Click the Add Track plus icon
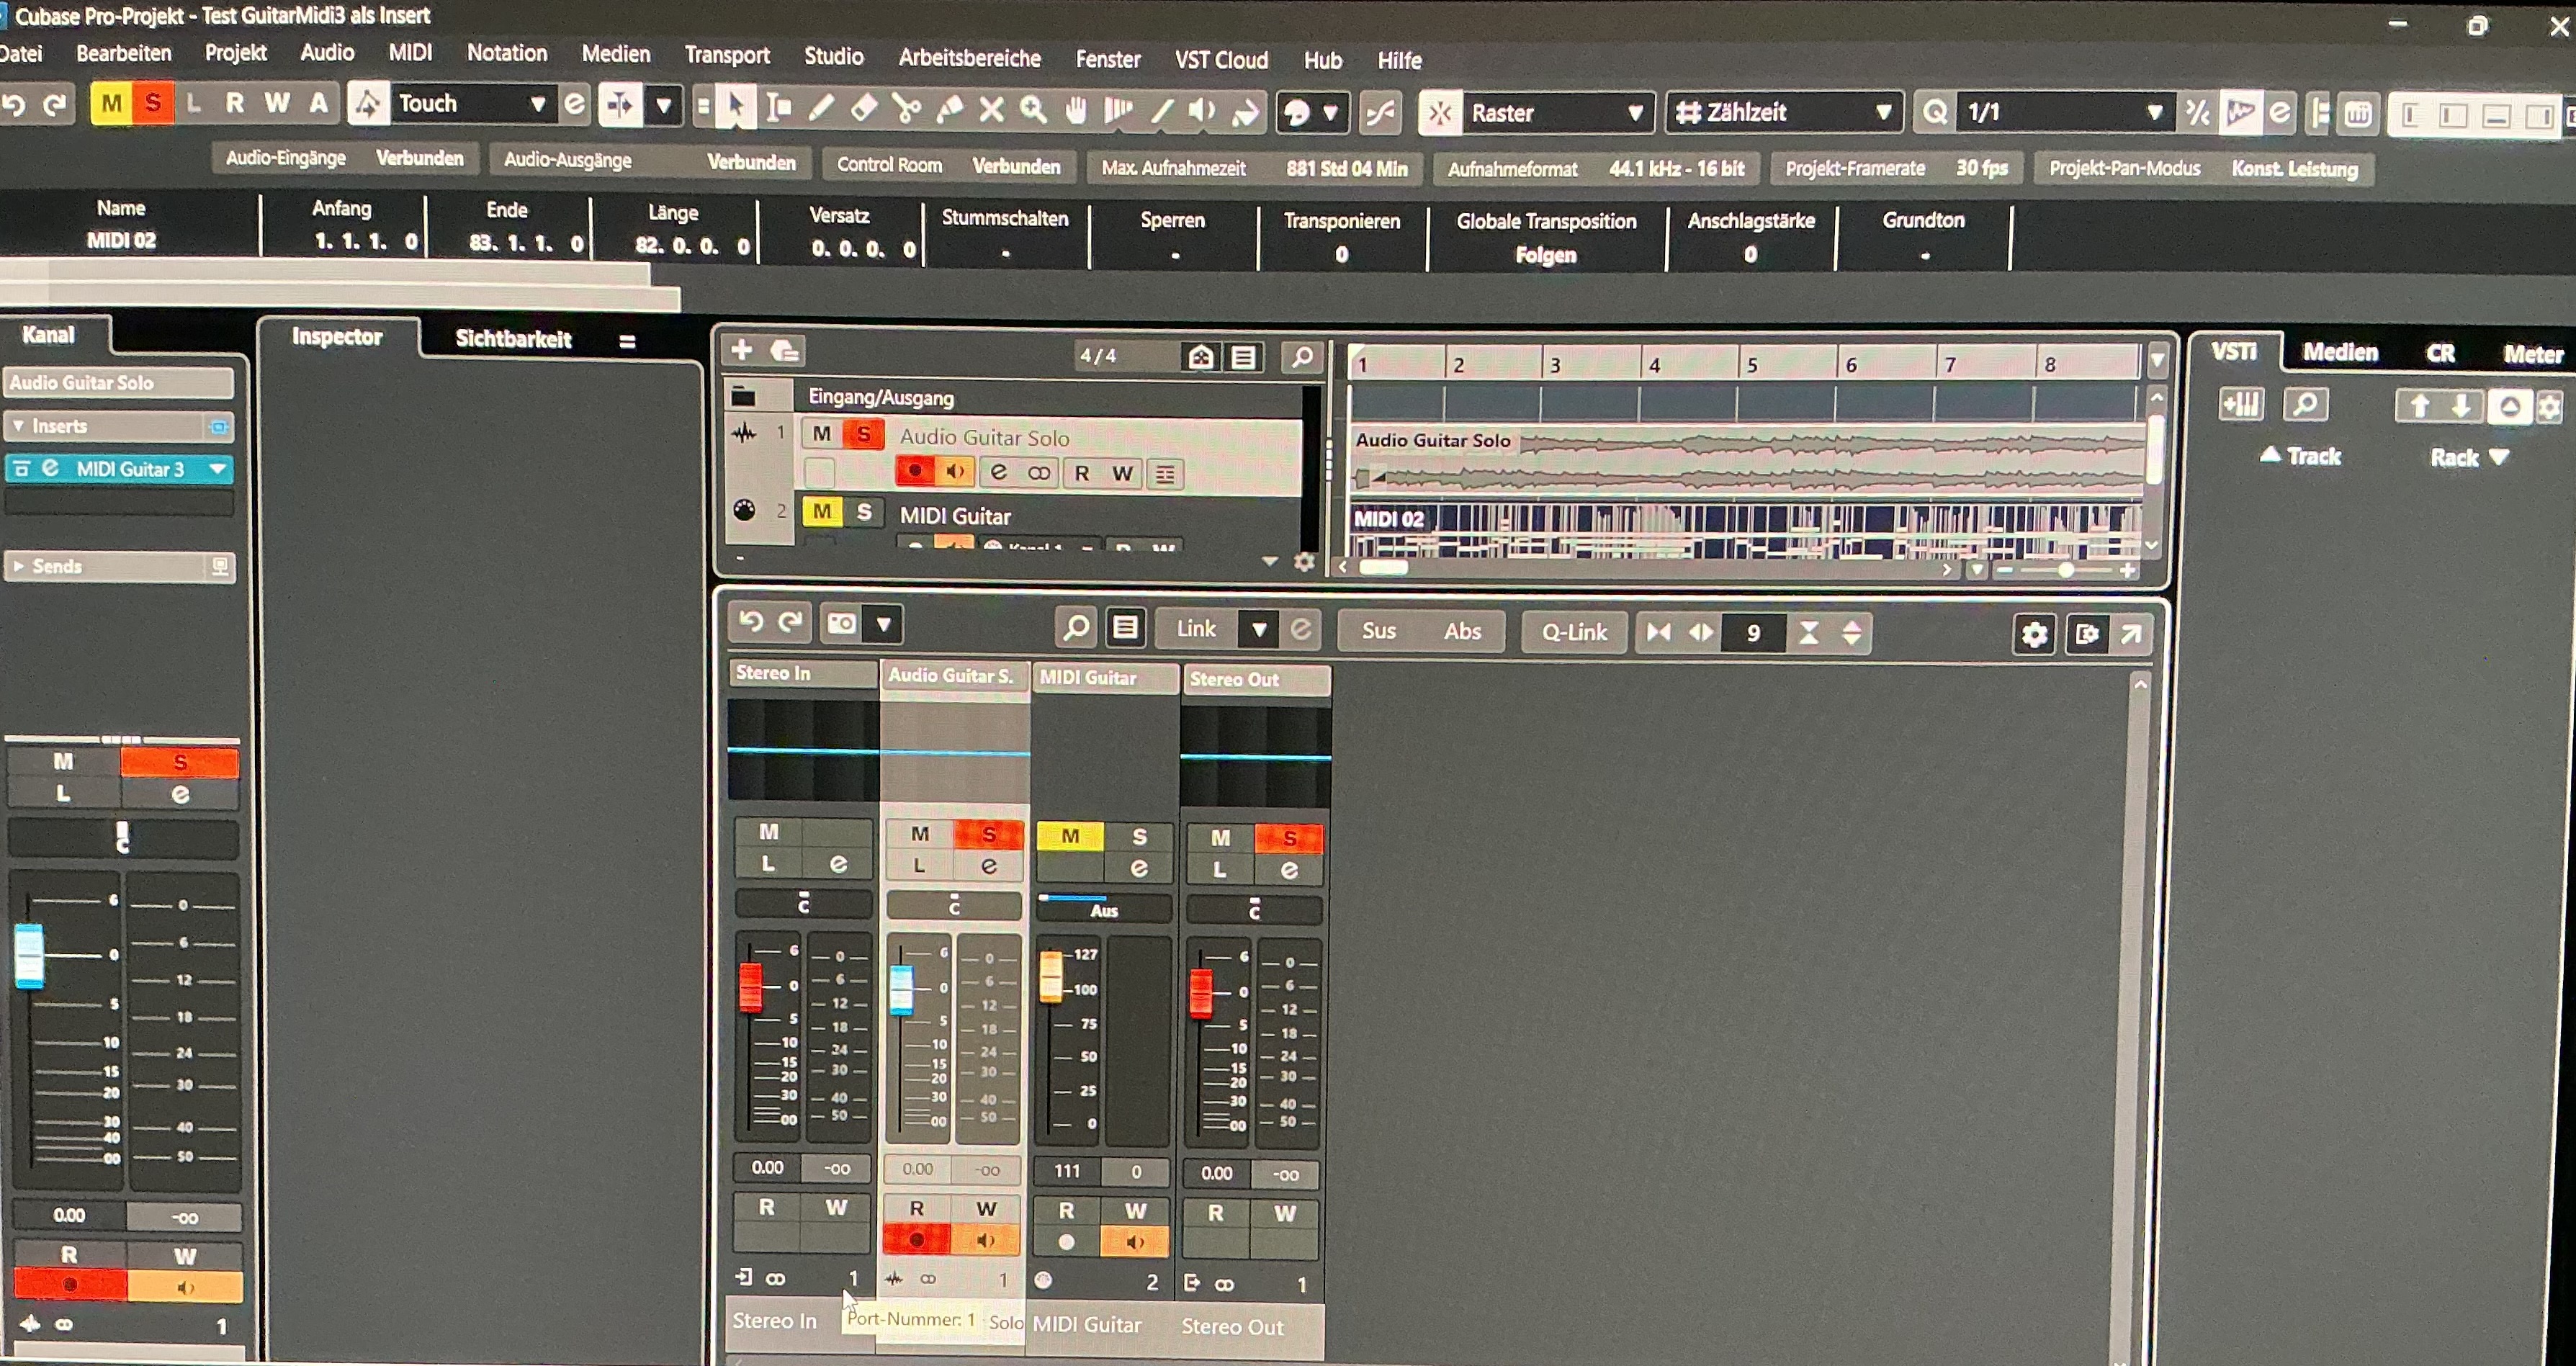 741,350
